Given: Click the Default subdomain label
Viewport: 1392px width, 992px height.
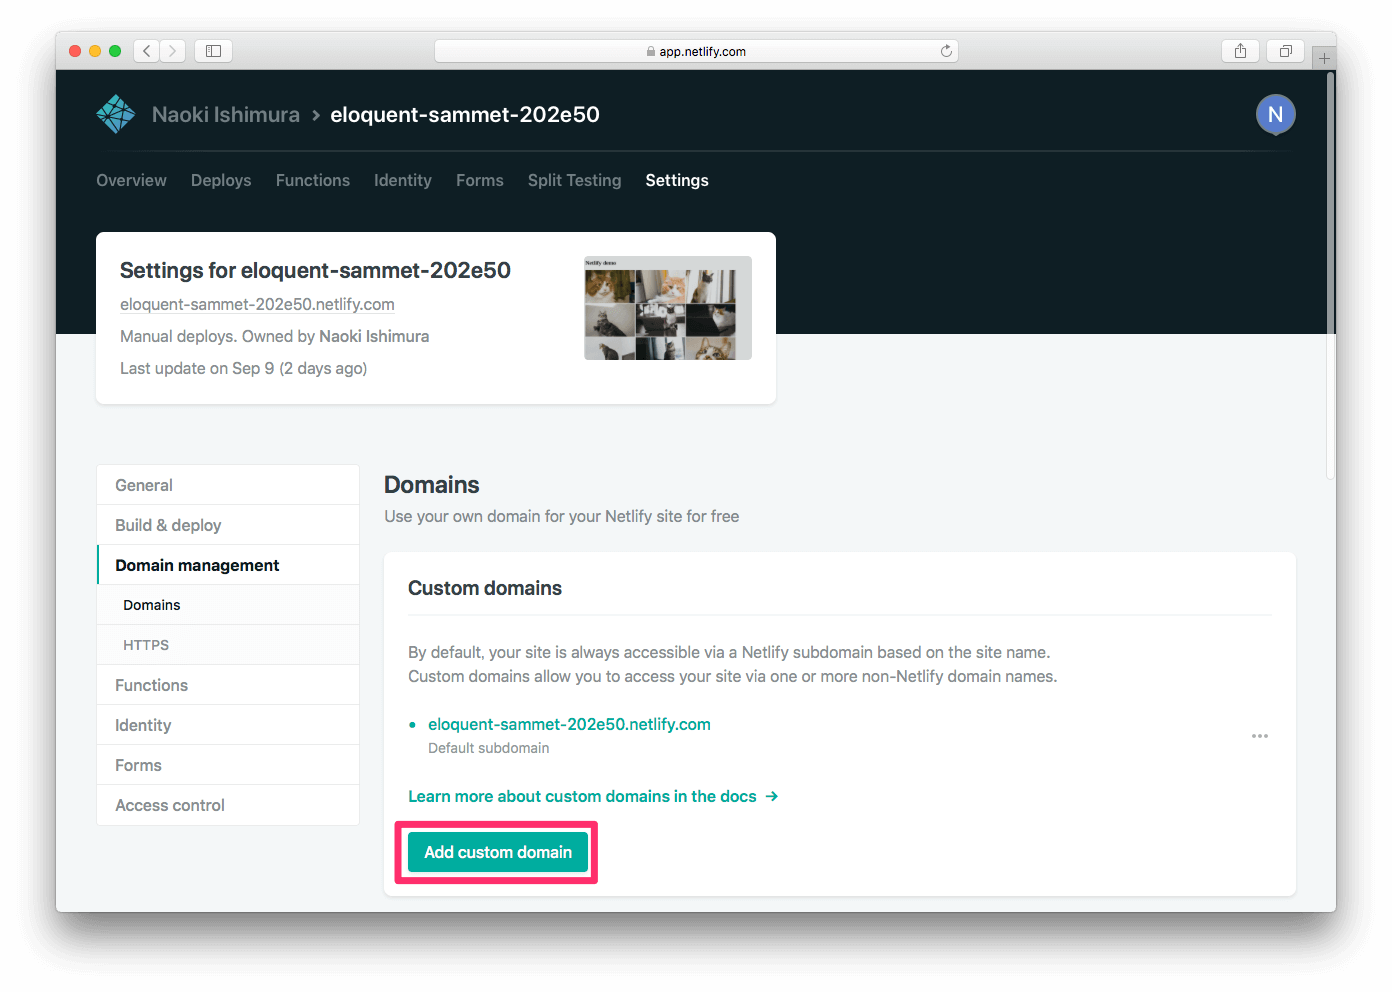Looking at the screenshot, I should 489,748.
